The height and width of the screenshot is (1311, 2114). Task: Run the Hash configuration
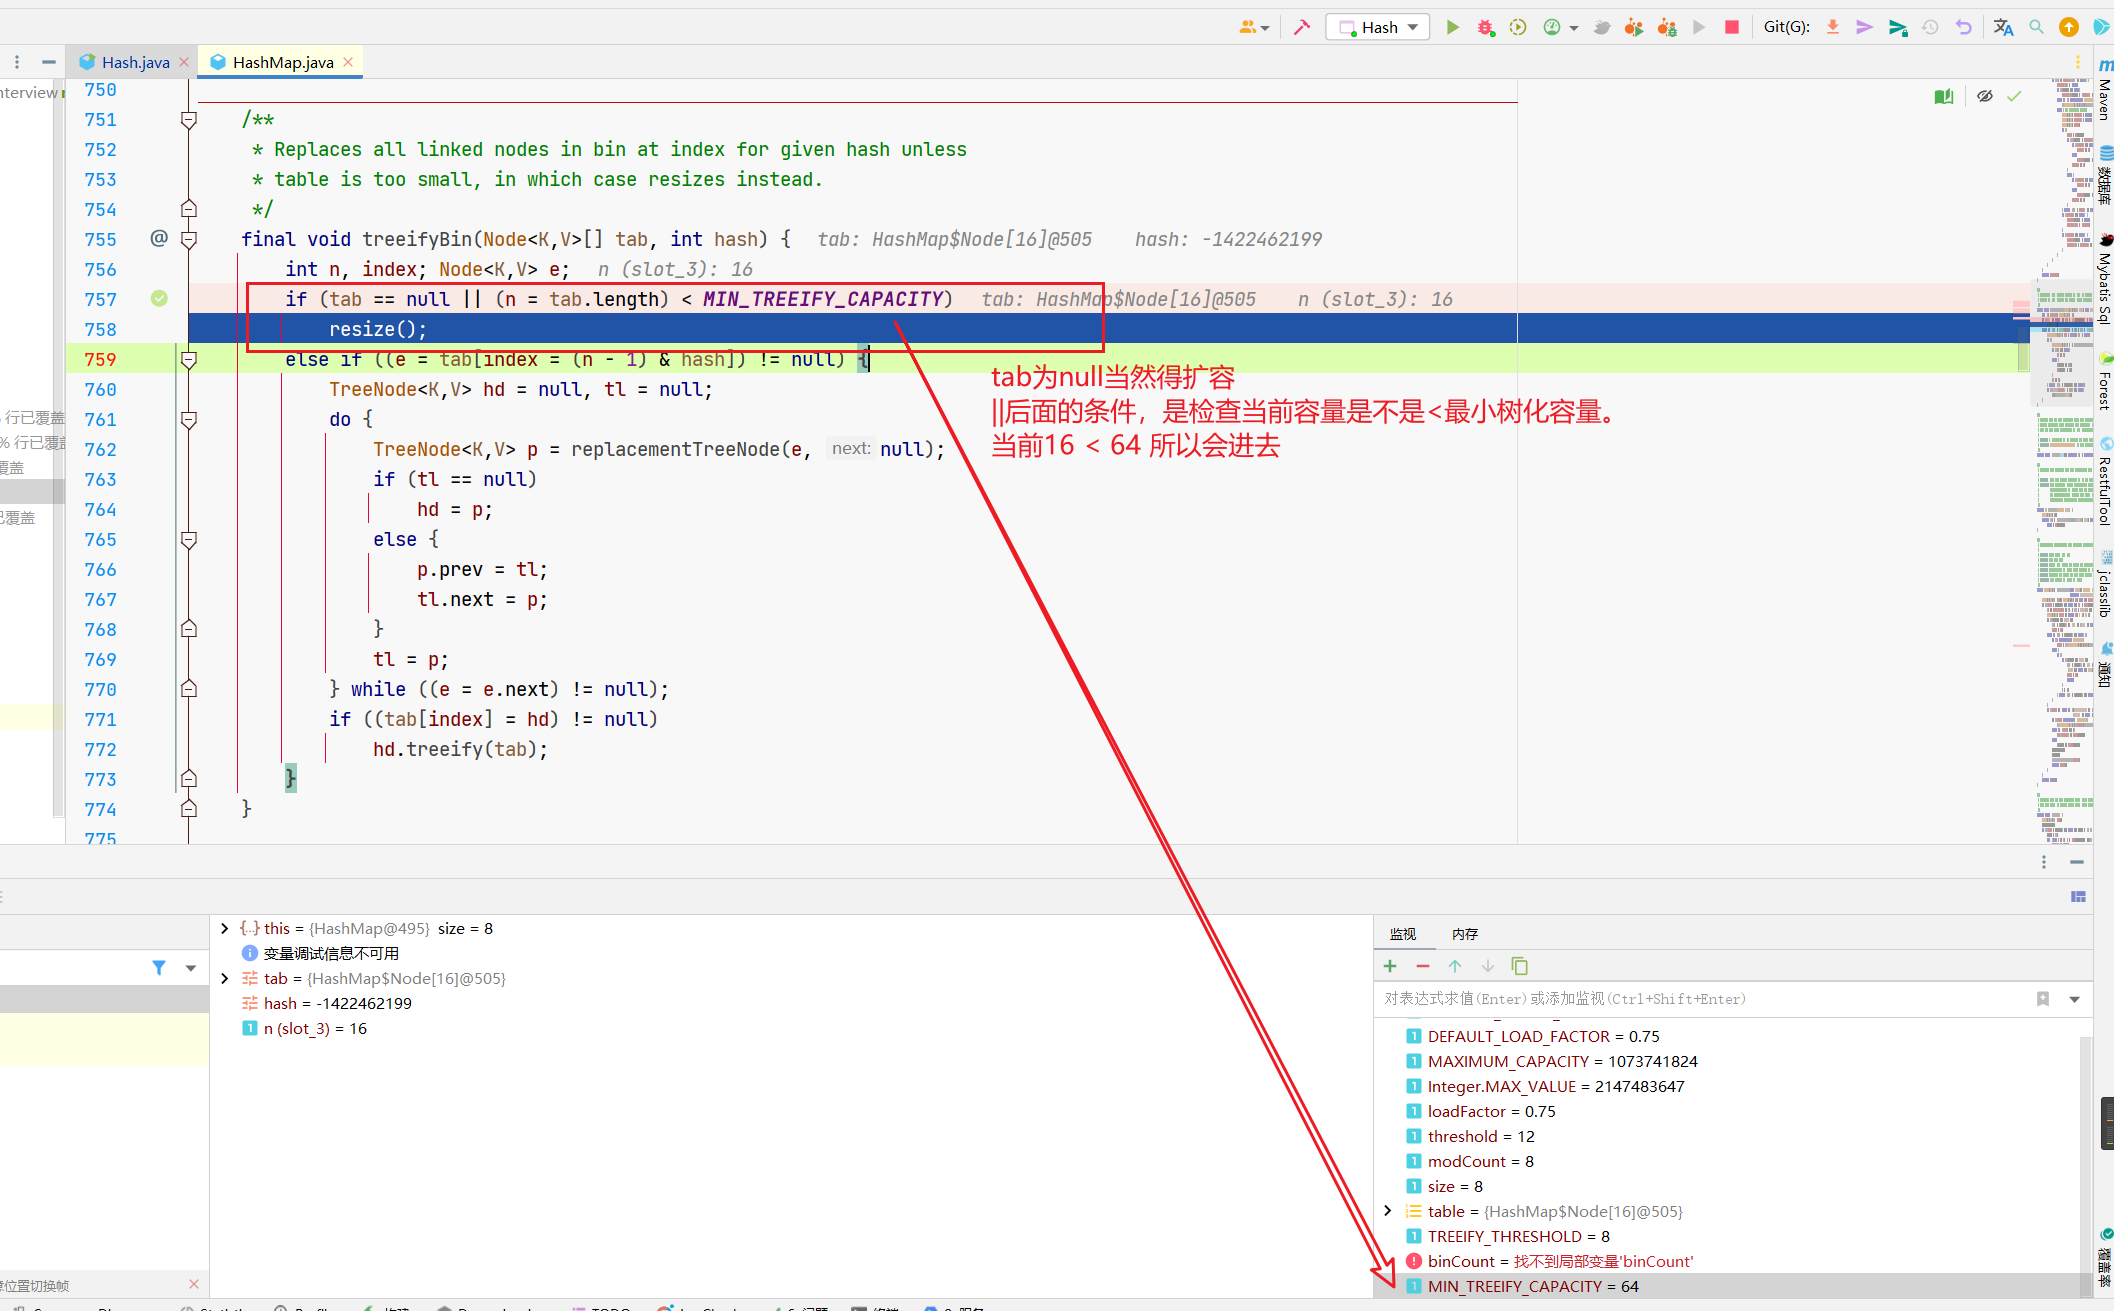(x=1452, y=27)
